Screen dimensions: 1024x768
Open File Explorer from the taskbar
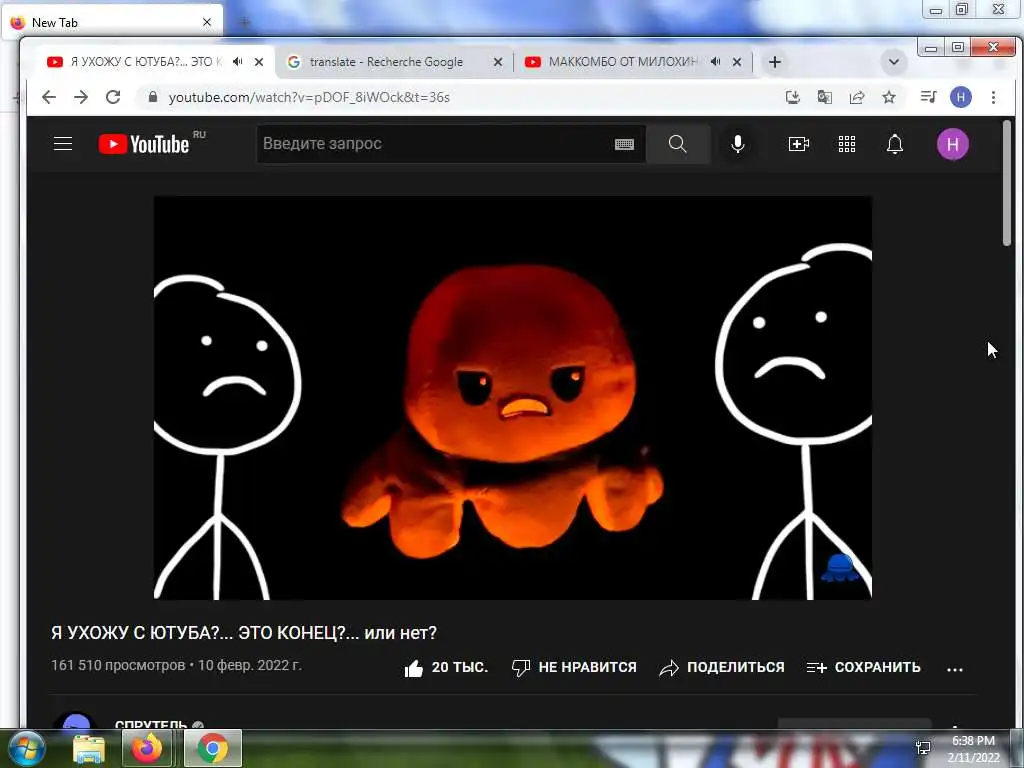(89, 748)
